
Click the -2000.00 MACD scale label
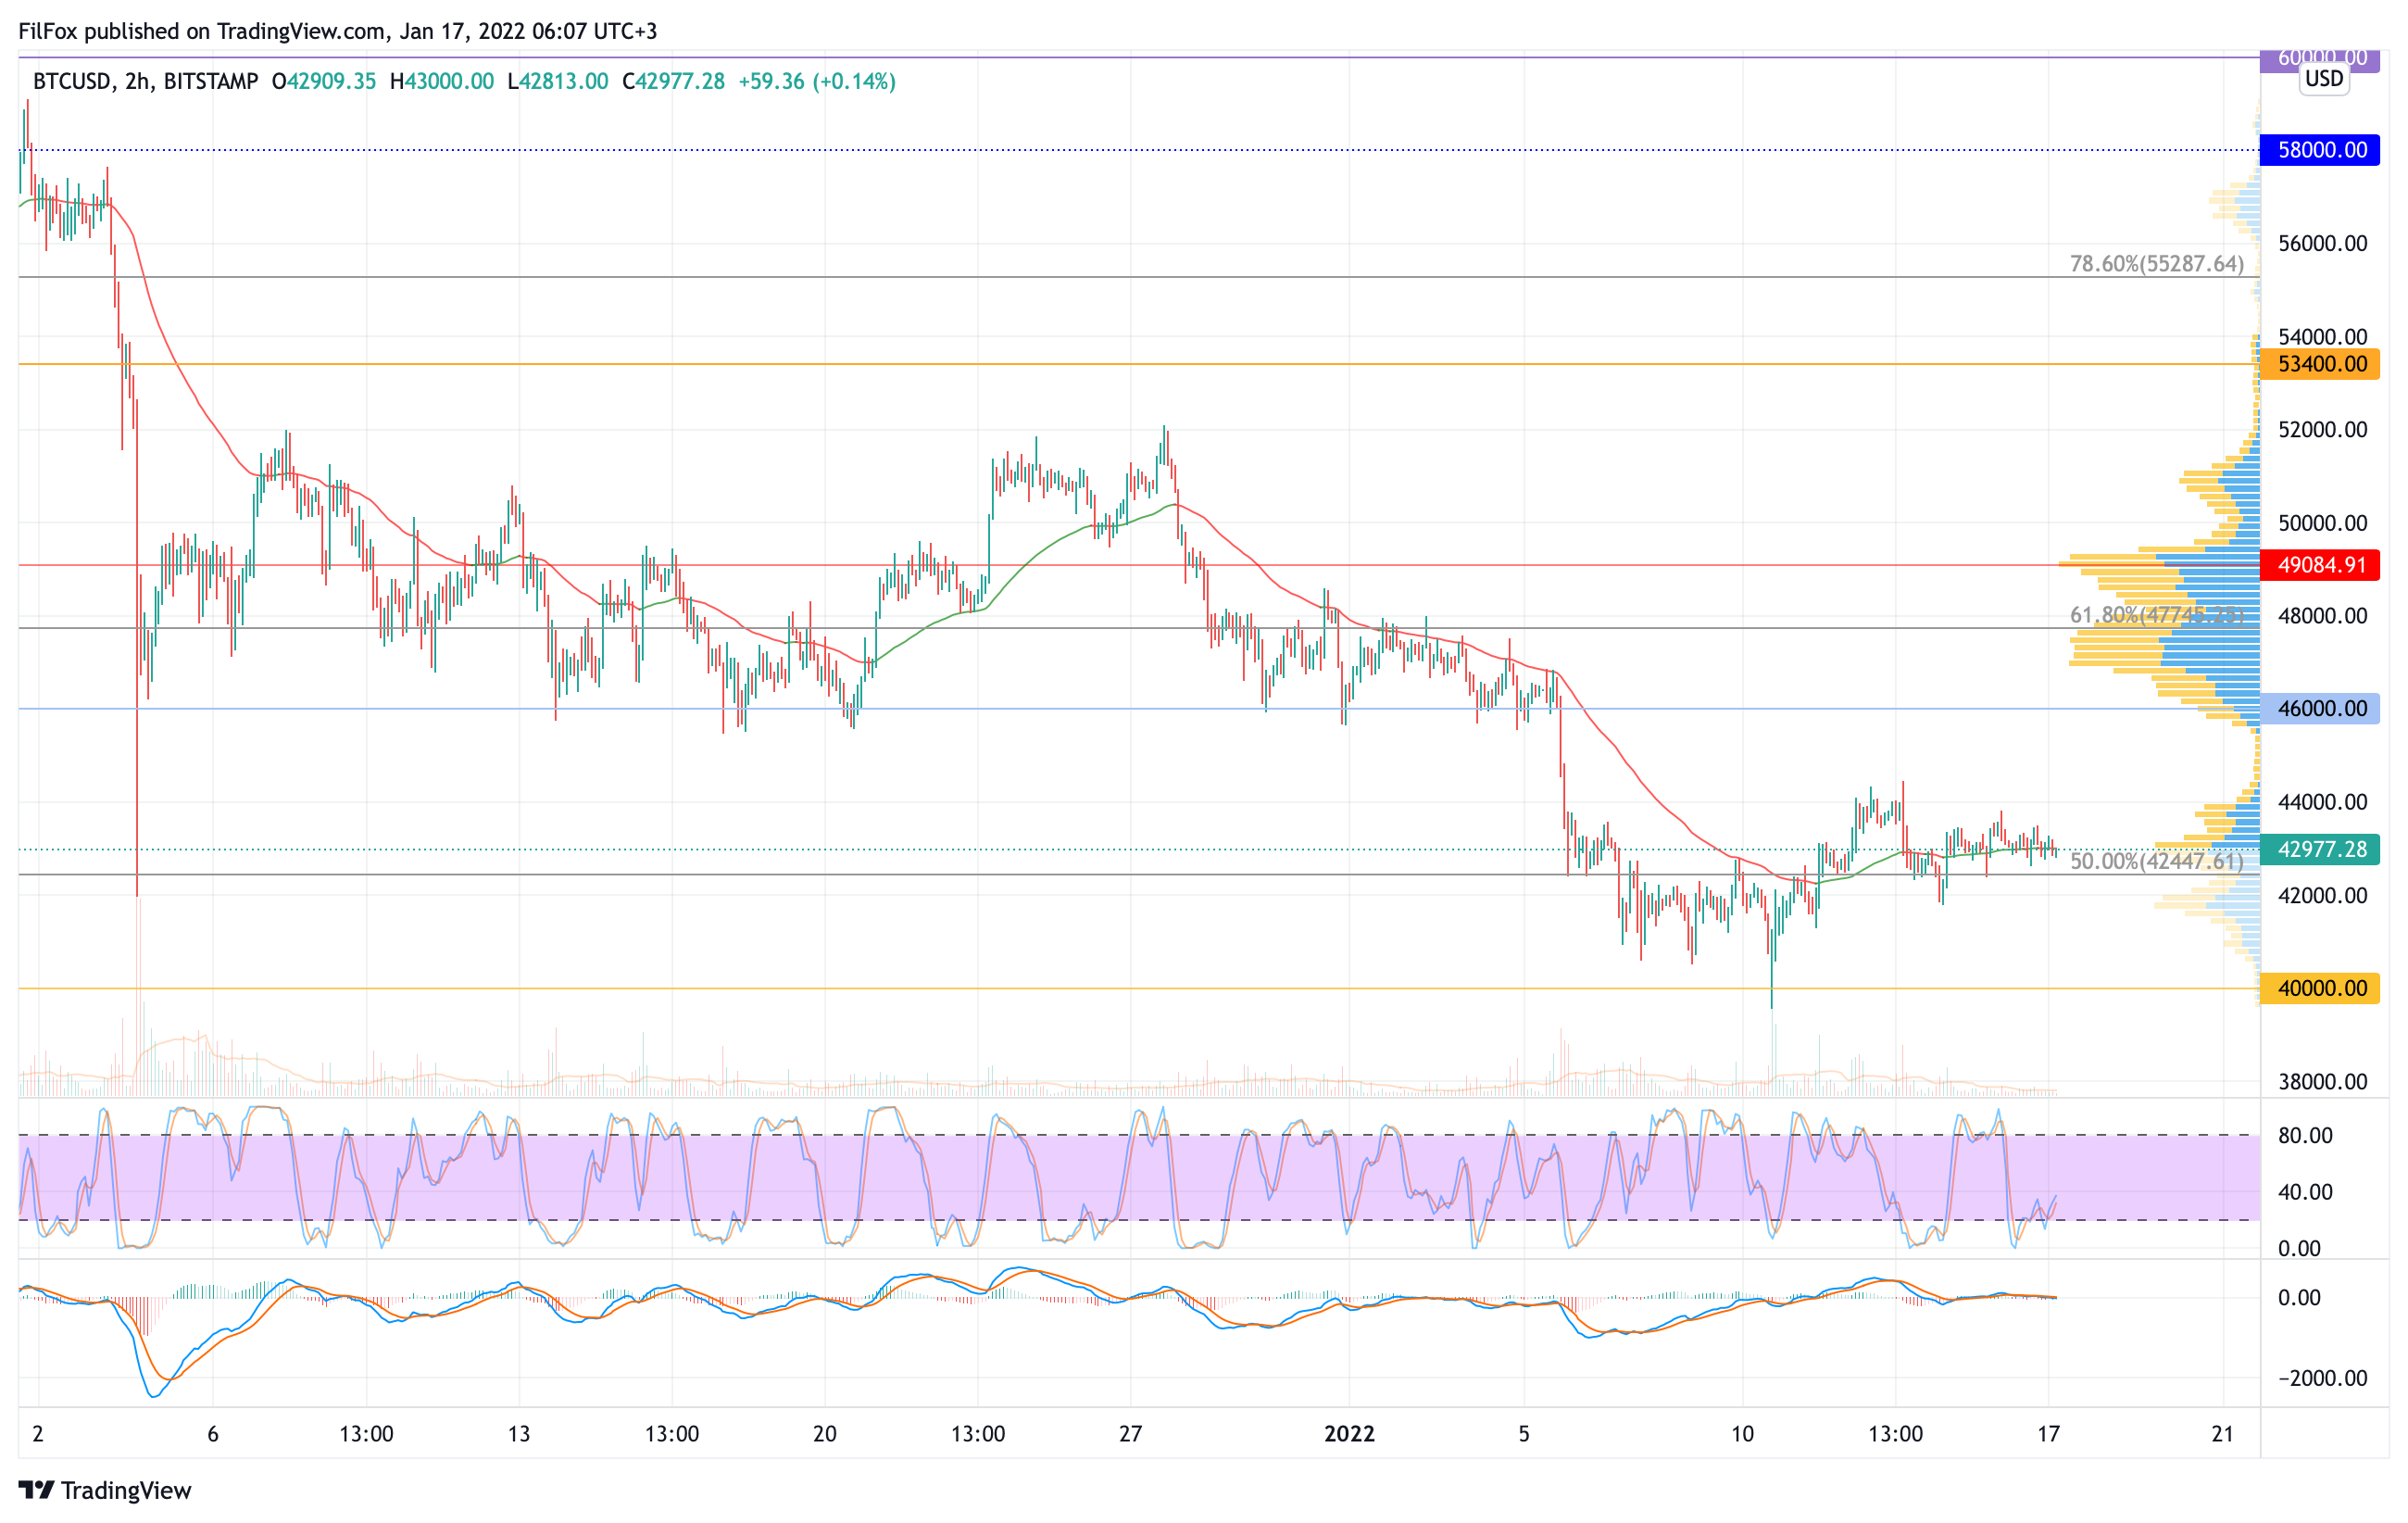pos(2322,1378)
